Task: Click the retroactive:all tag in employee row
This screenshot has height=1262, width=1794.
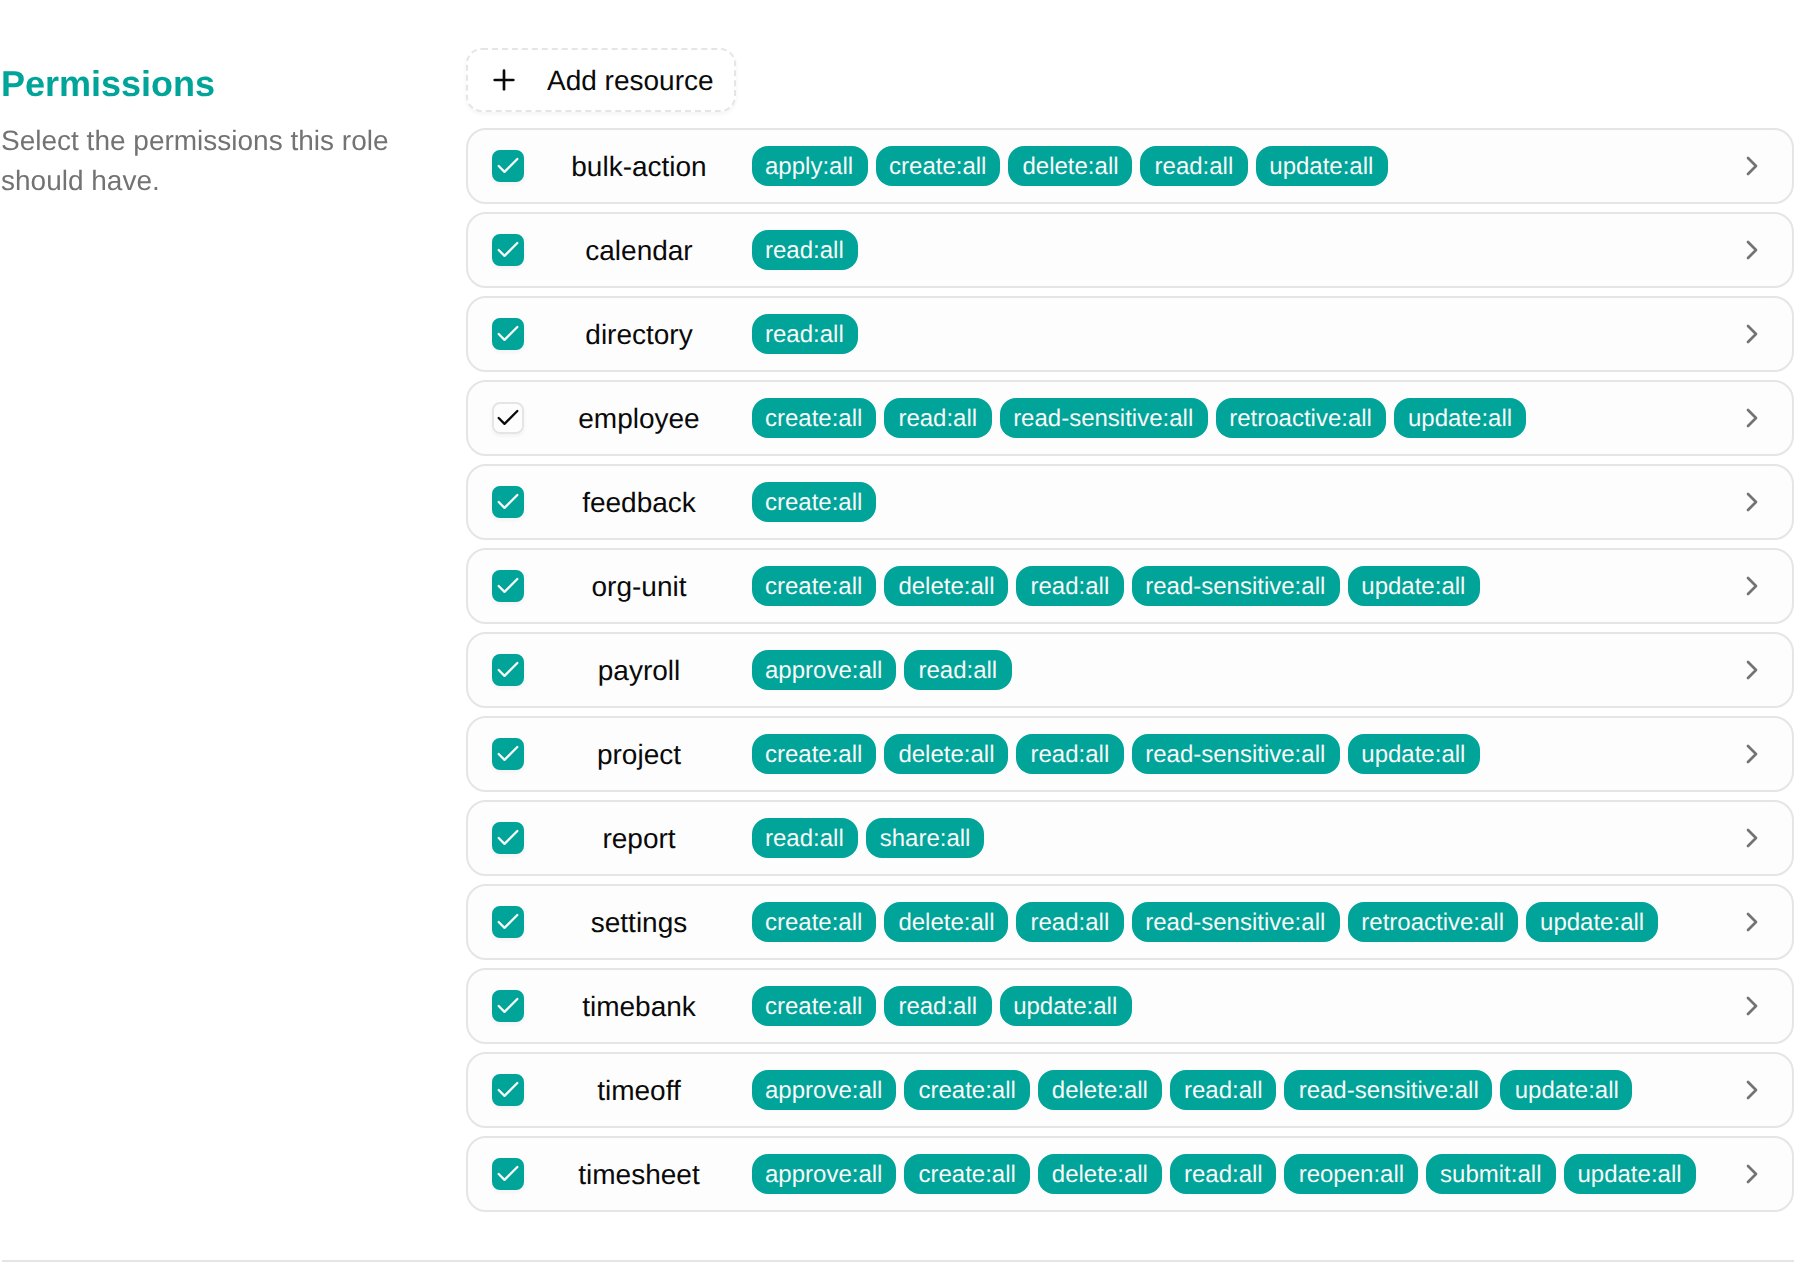Action: pos(1300,418)
